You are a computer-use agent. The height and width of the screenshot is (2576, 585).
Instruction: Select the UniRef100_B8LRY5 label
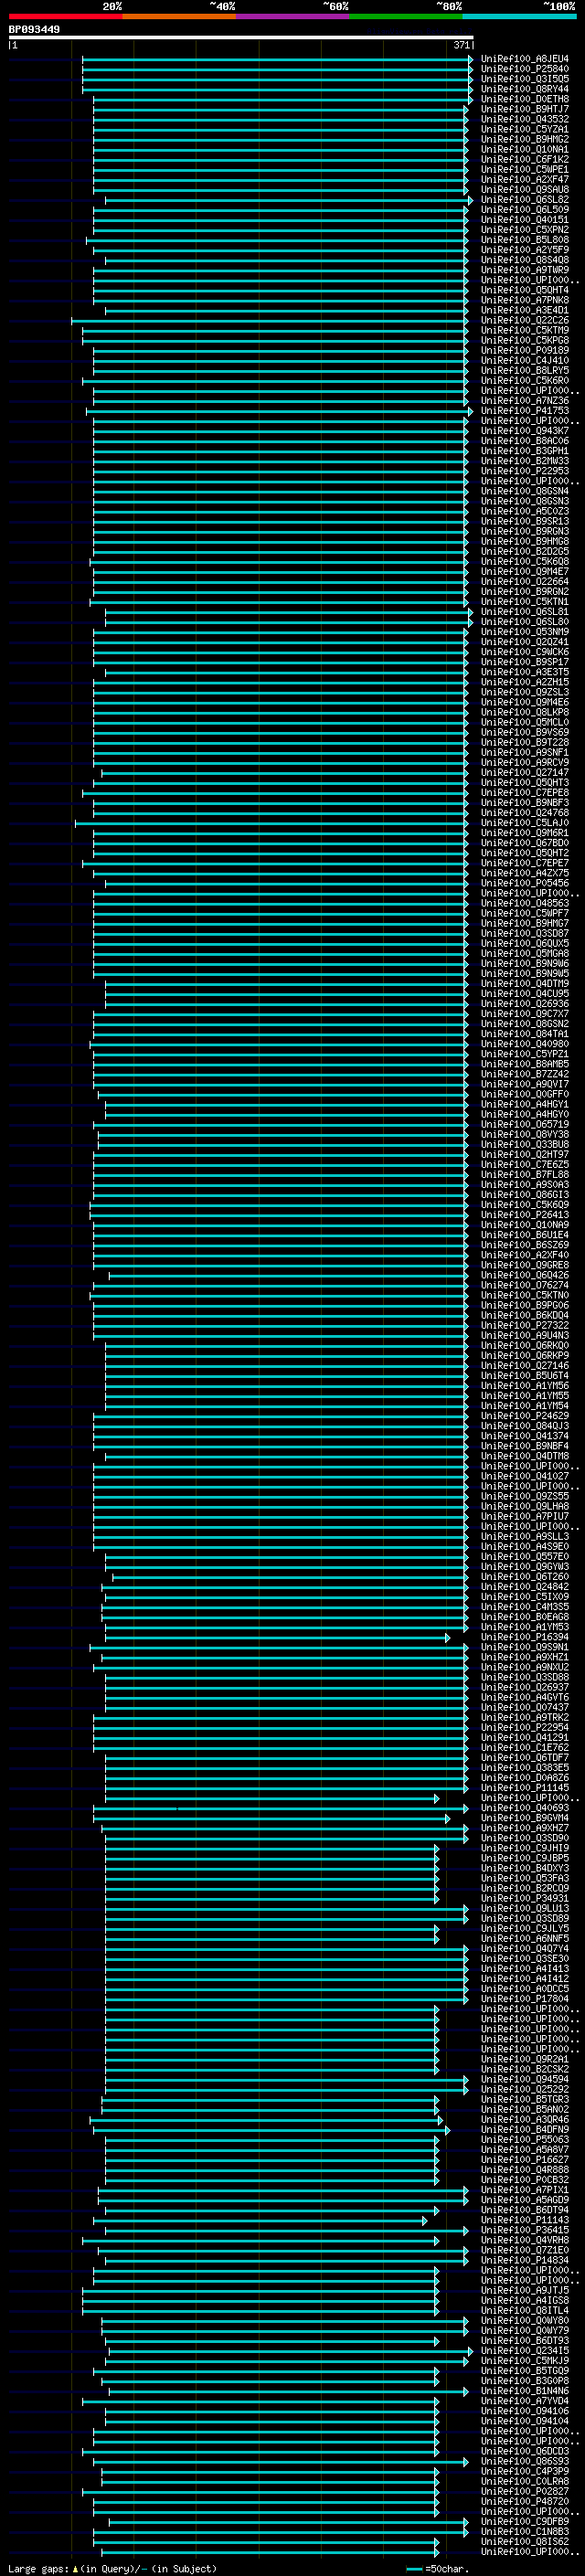click(525, 371)
